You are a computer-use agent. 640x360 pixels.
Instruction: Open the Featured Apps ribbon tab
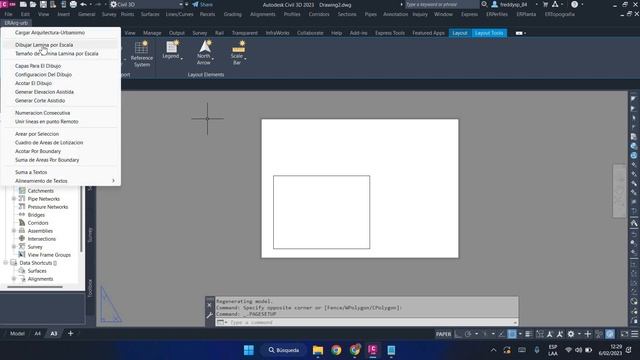point(428,33)
